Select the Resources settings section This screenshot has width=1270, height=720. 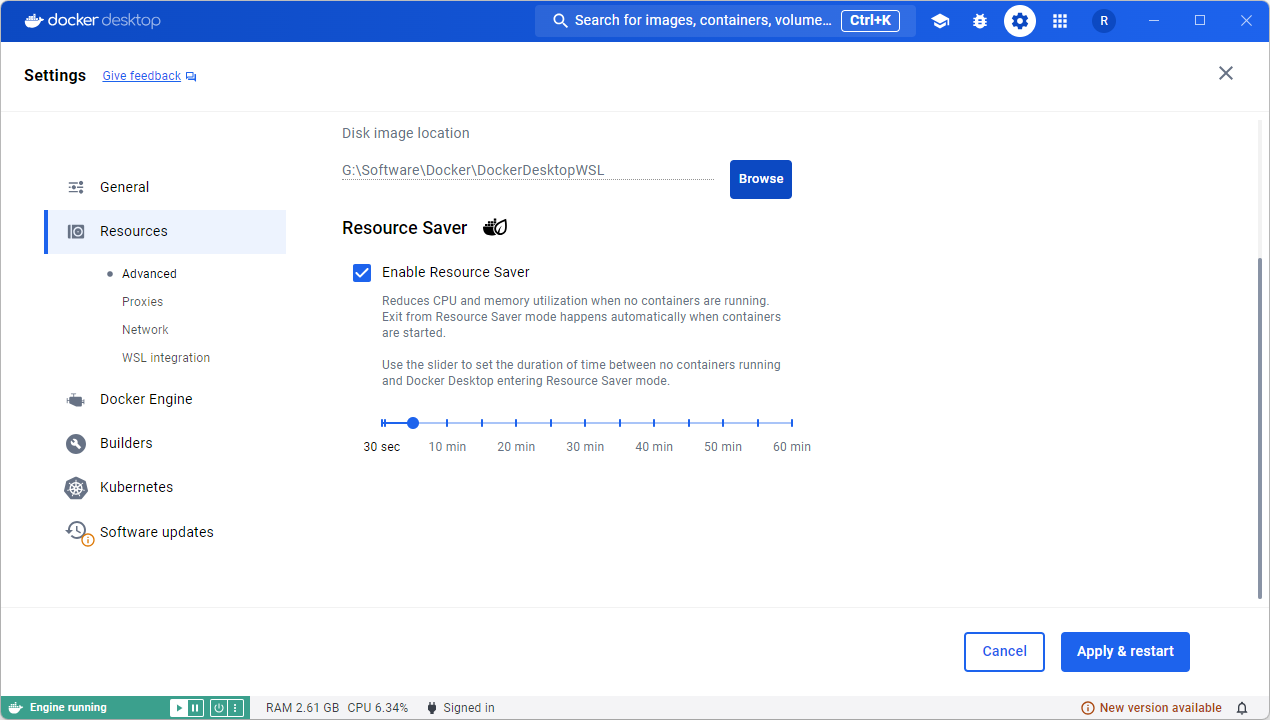(x=165, y=231)
